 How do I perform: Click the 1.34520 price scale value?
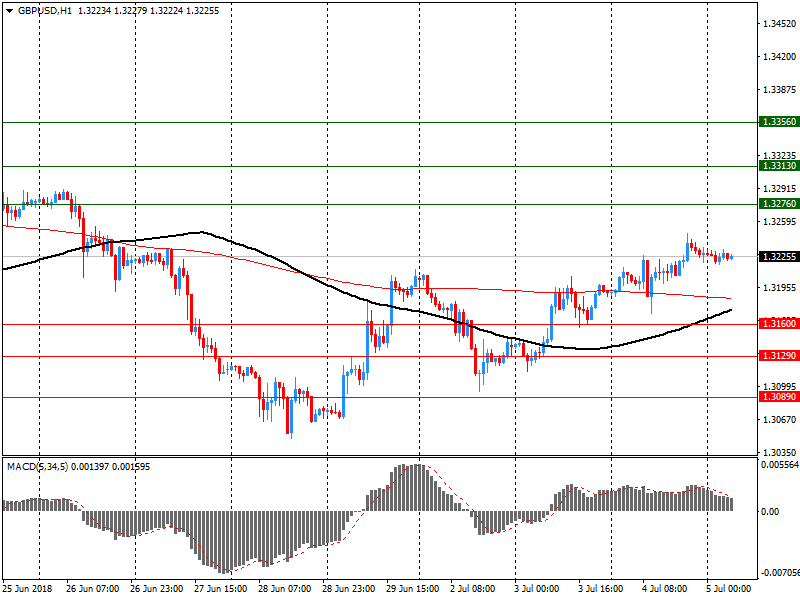(x=779, y=23)
